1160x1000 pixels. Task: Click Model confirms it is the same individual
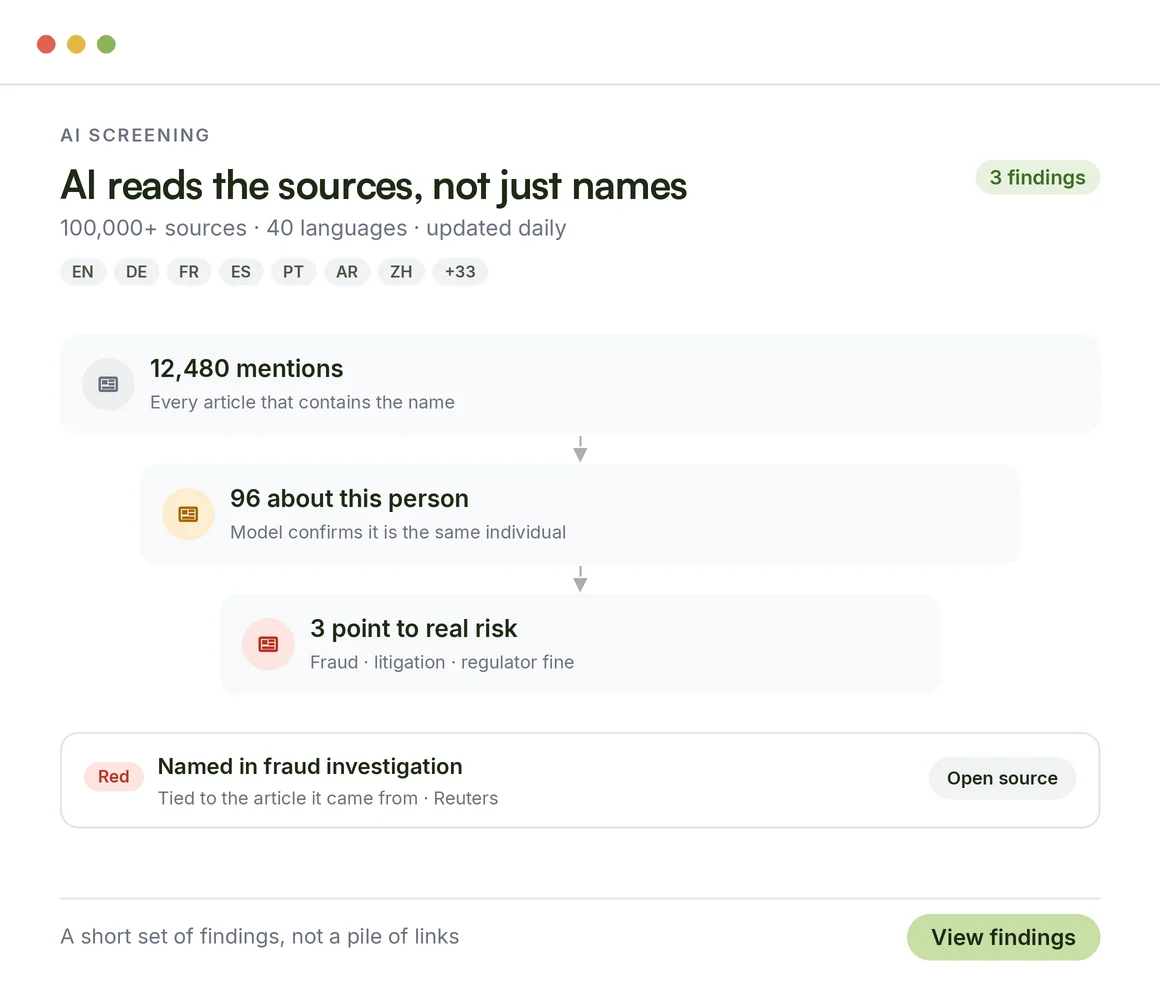[398, 533]
